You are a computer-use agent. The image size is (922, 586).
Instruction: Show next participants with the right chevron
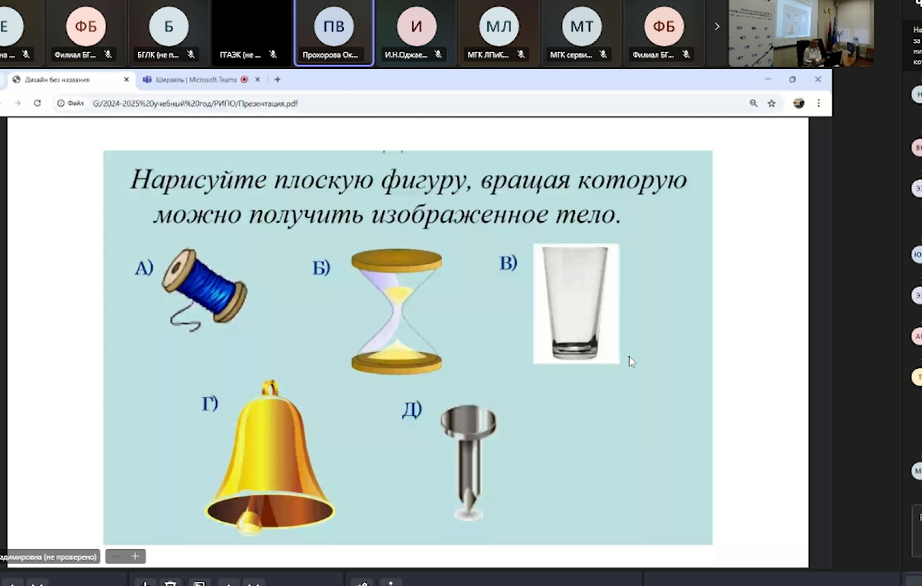point(716,27)
